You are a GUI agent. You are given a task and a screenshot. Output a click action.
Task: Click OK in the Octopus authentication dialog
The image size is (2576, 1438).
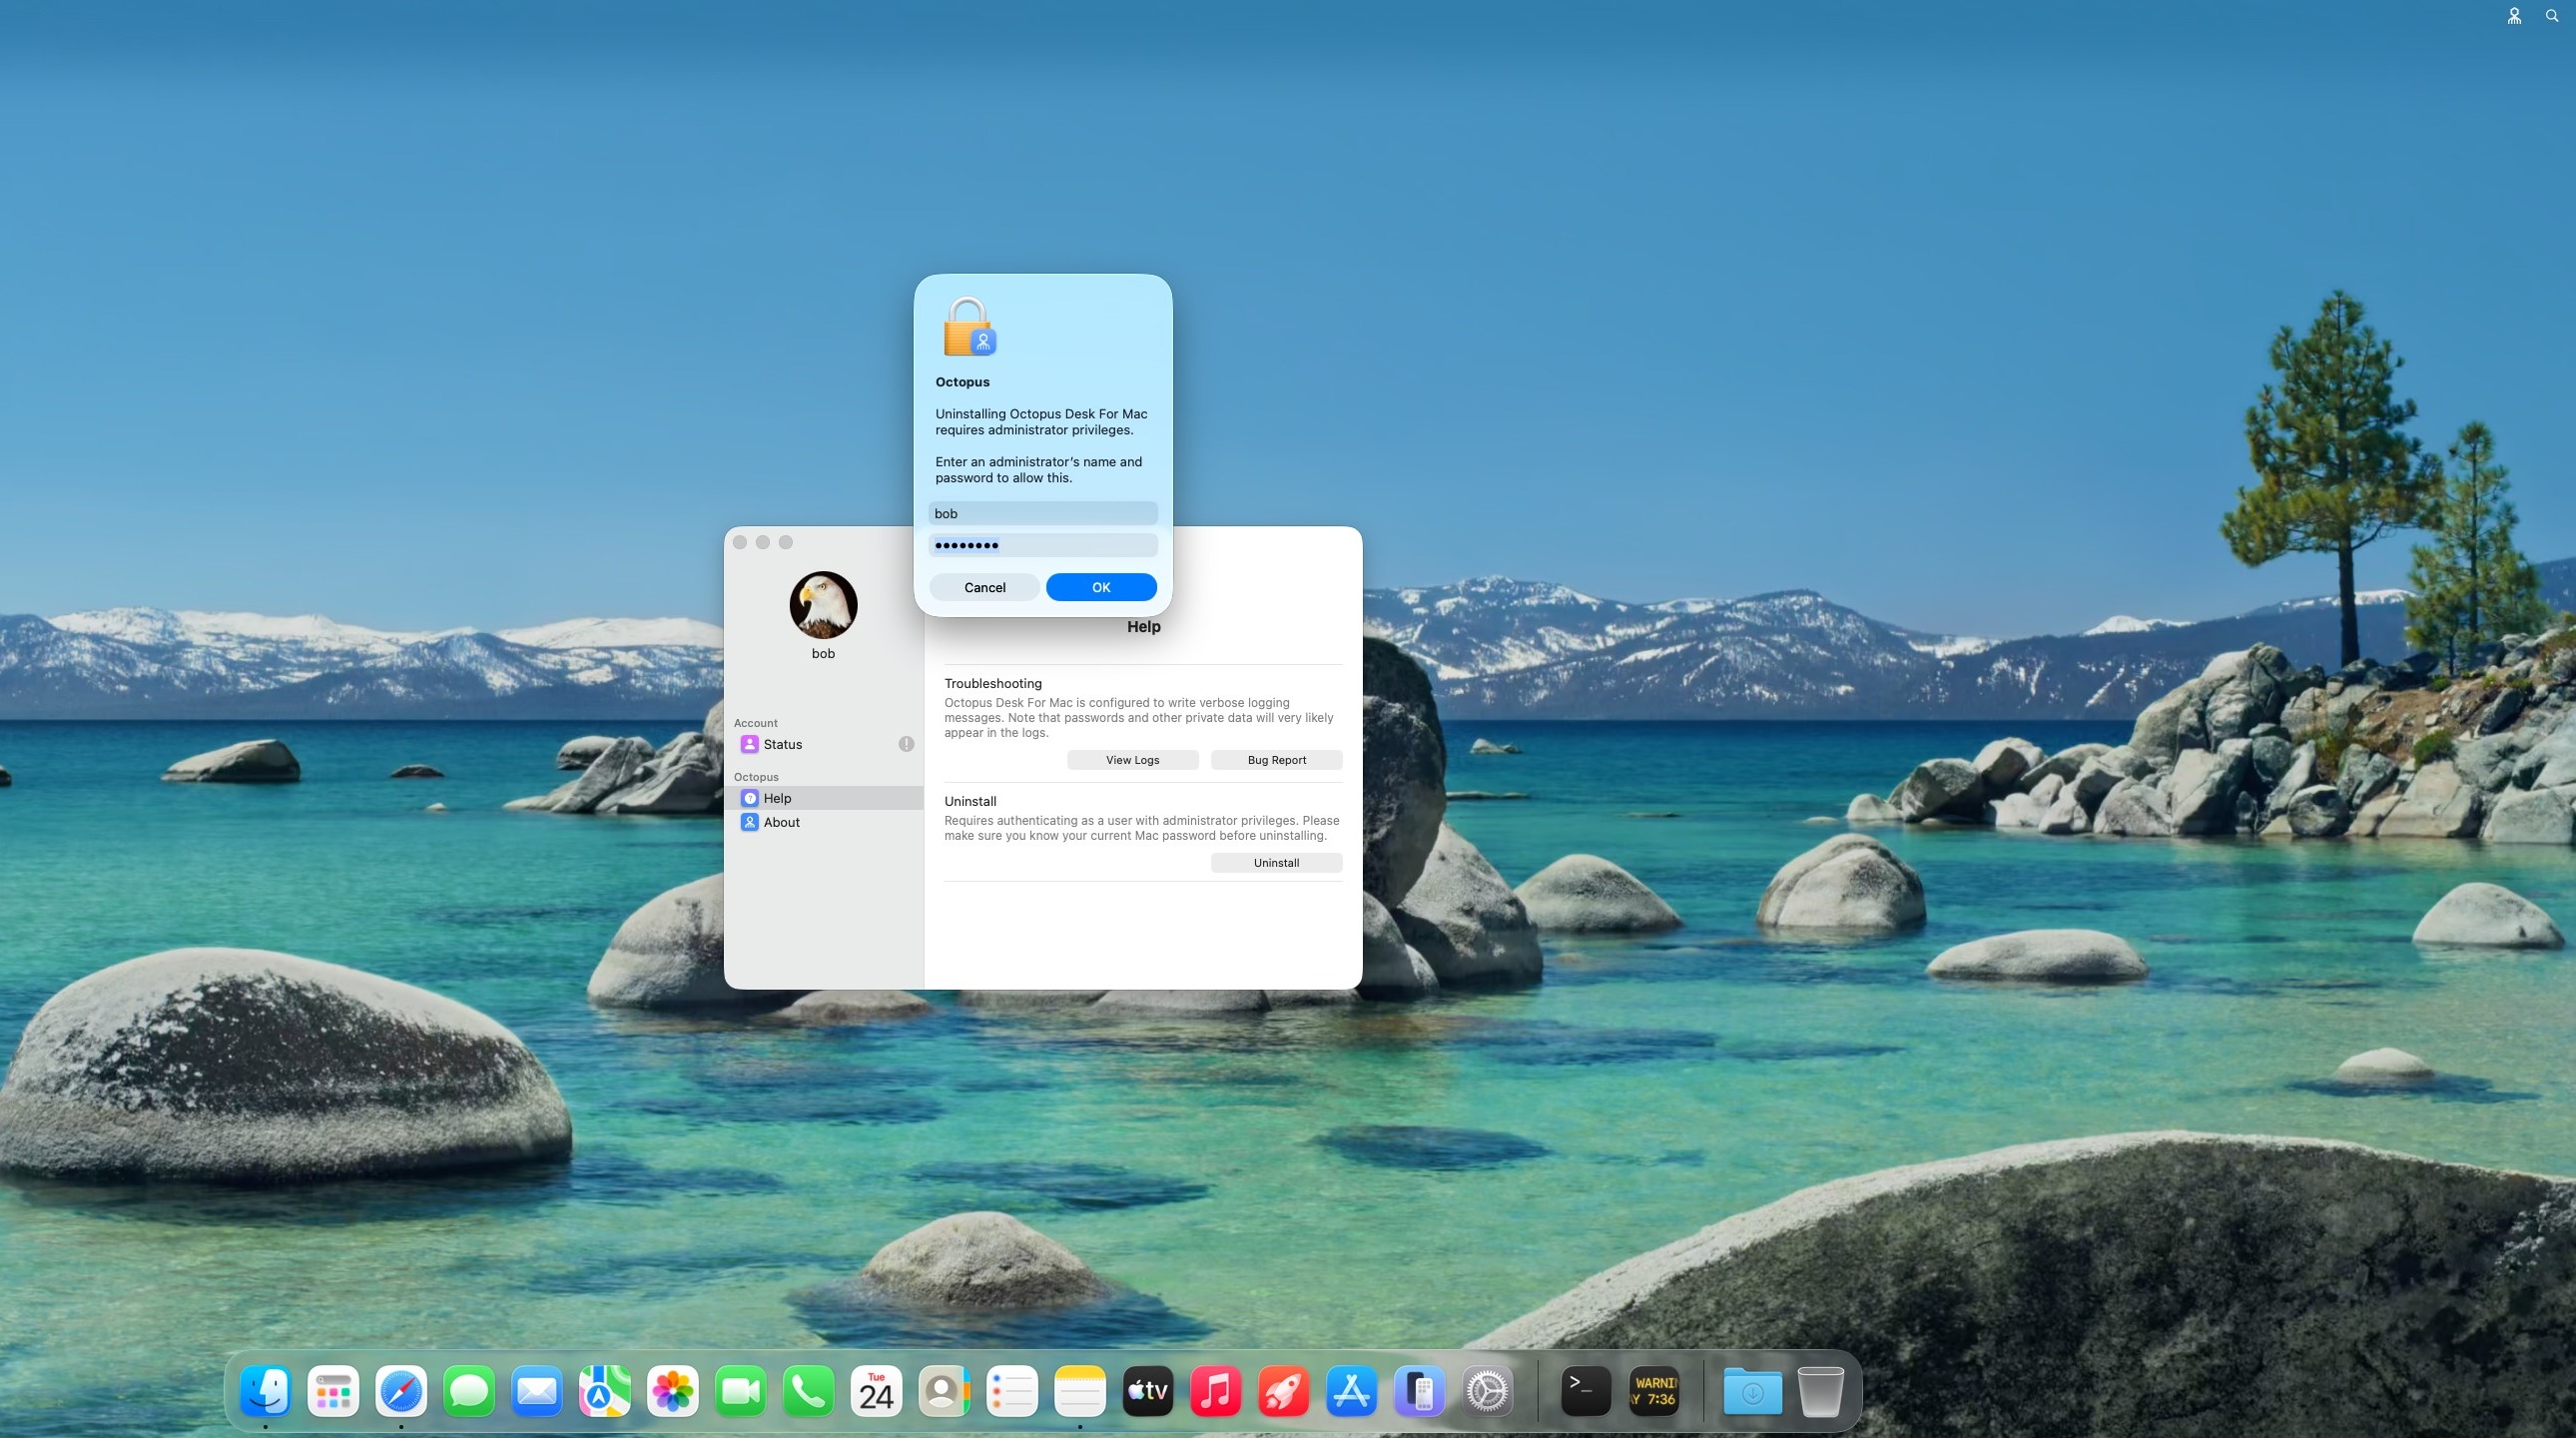tap(1101, 587)
